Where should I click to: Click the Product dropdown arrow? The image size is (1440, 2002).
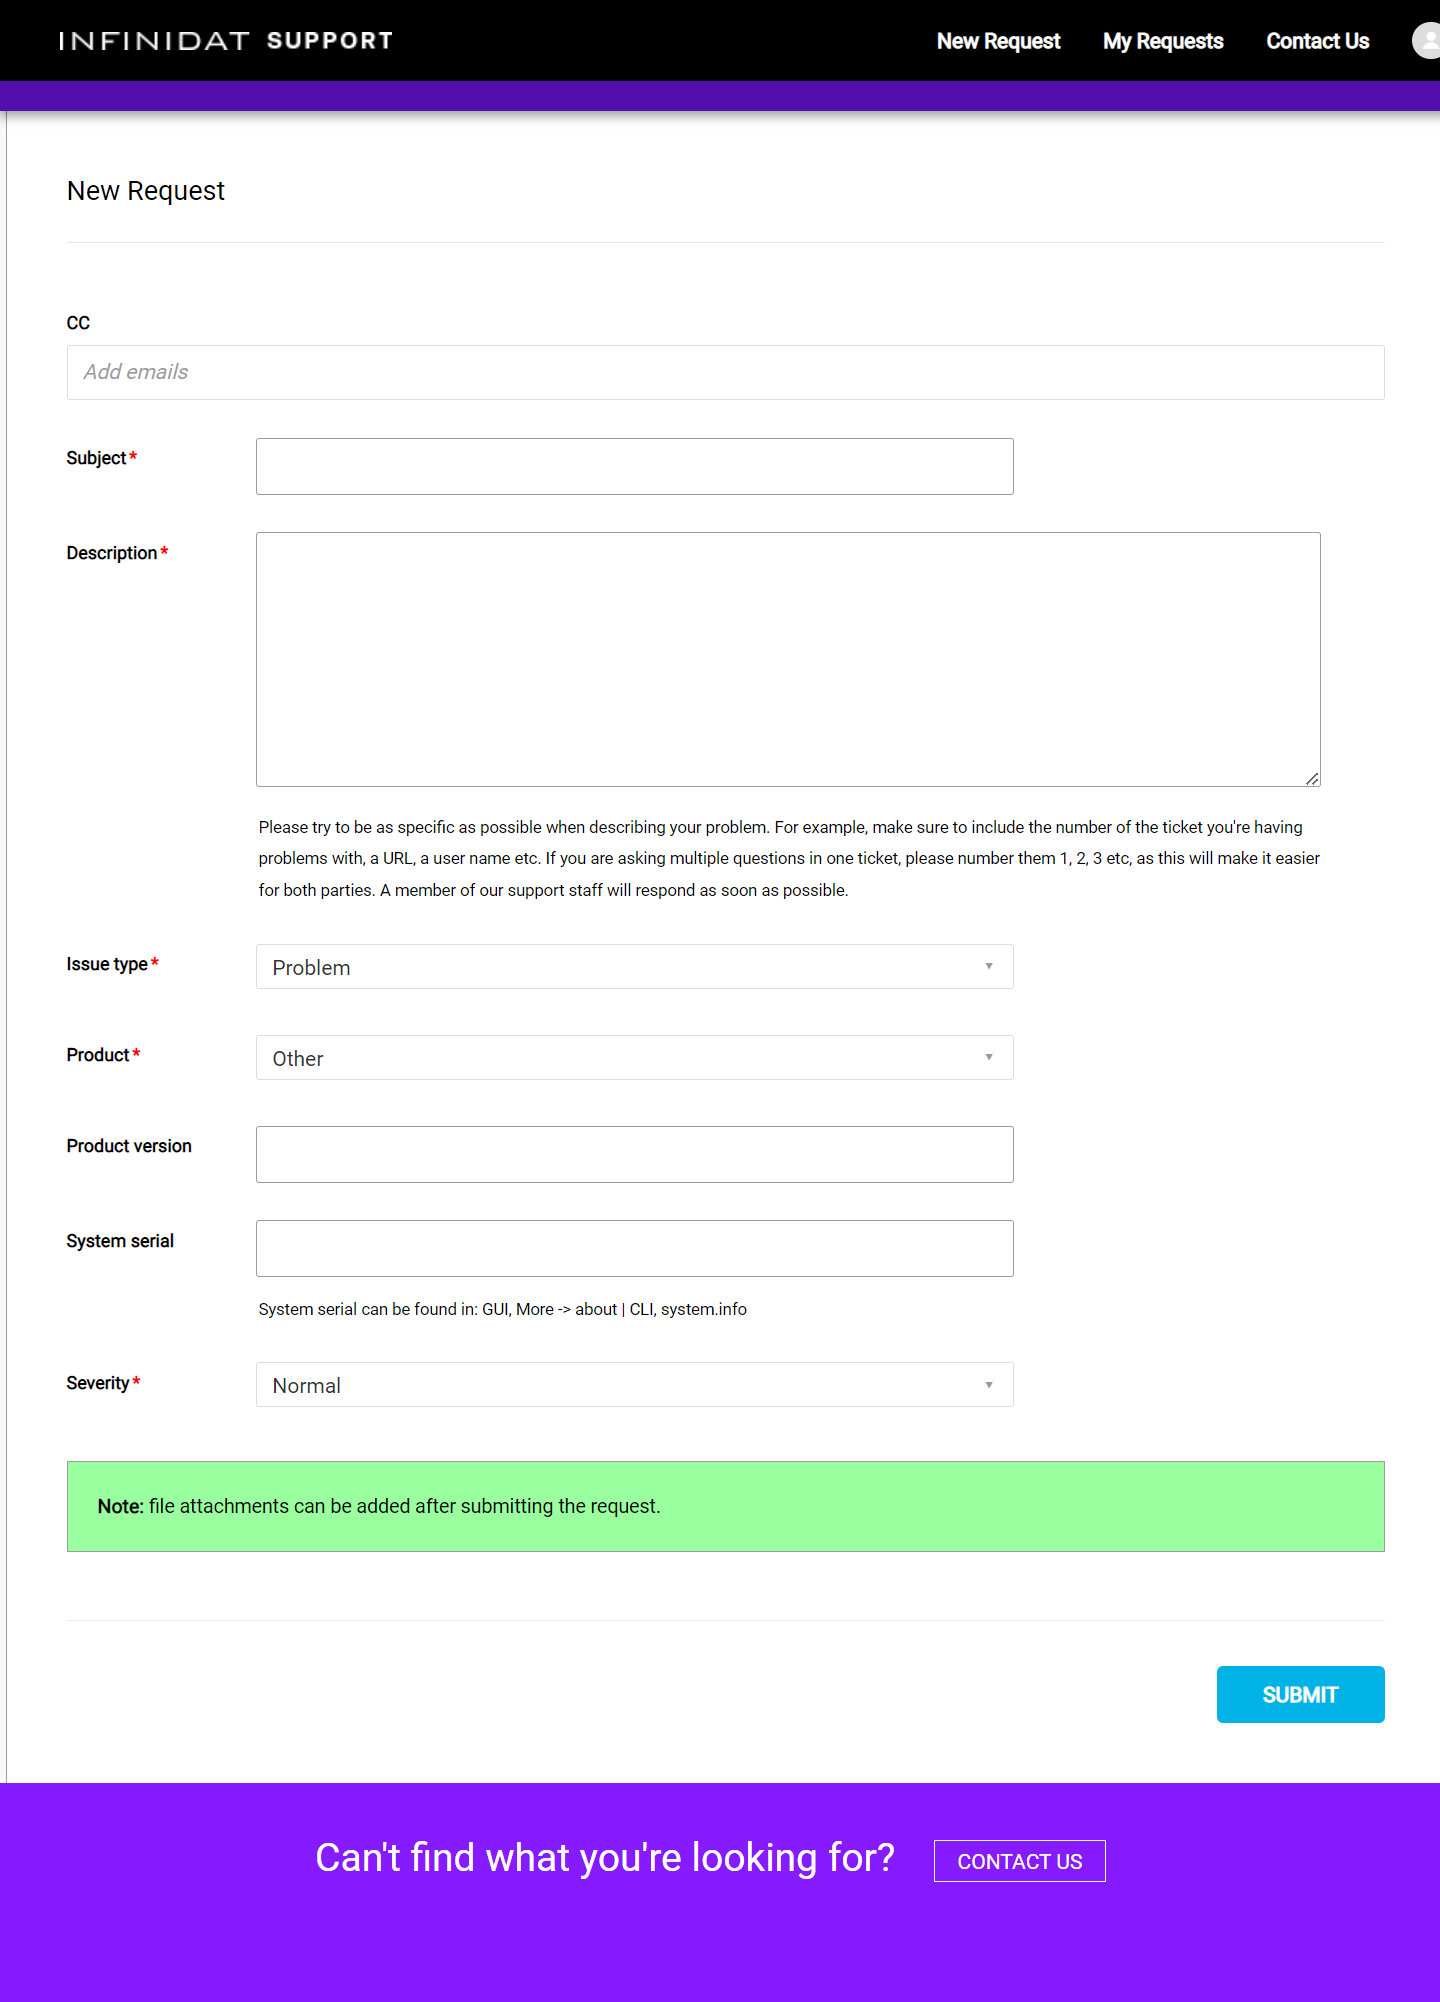pyautogui.click(x=989, y=1057)
